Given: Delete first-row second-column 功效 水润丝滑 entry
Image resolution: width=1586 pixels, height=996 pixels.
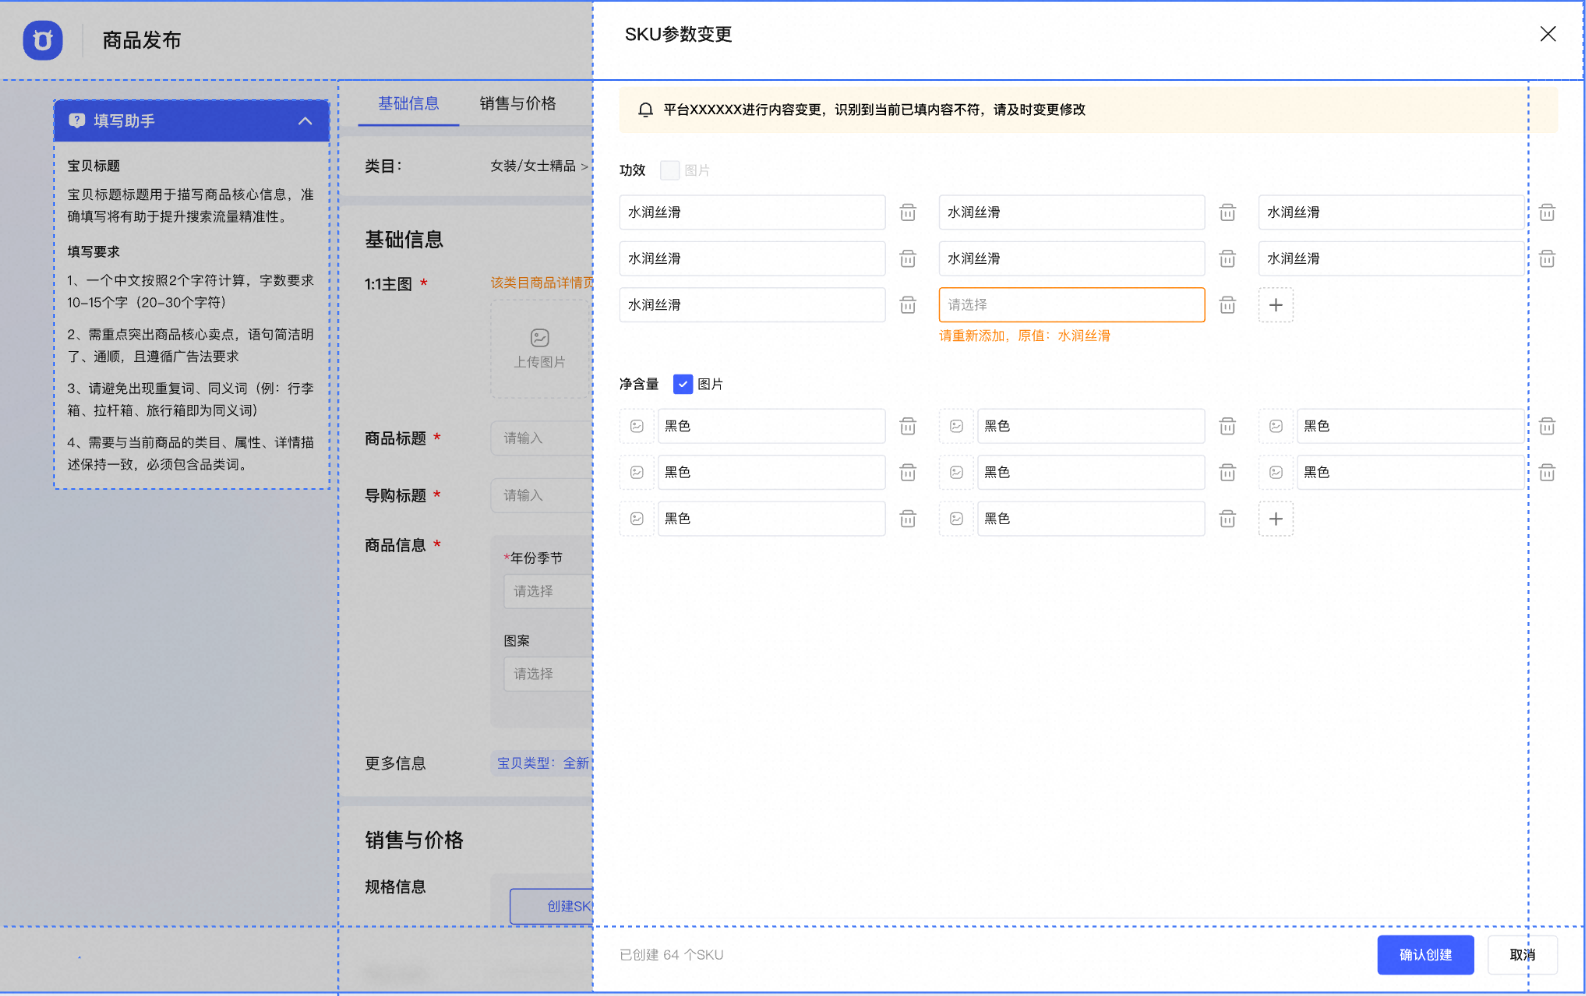Looking at the screenshot, I should (x=1227, y=212).
